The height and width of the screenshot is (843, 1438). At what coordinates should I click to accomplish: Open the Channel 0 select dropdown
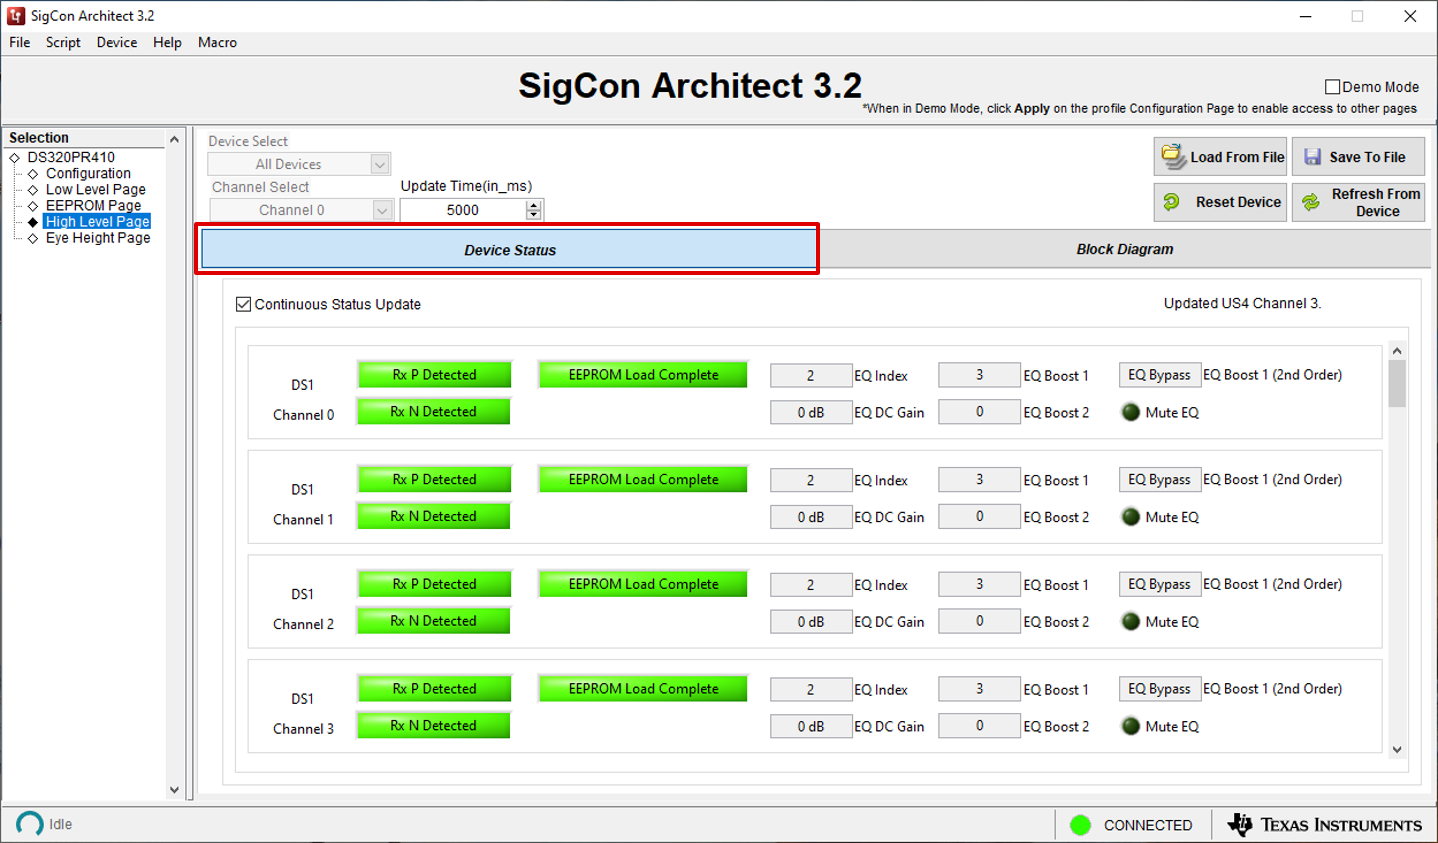301,210
